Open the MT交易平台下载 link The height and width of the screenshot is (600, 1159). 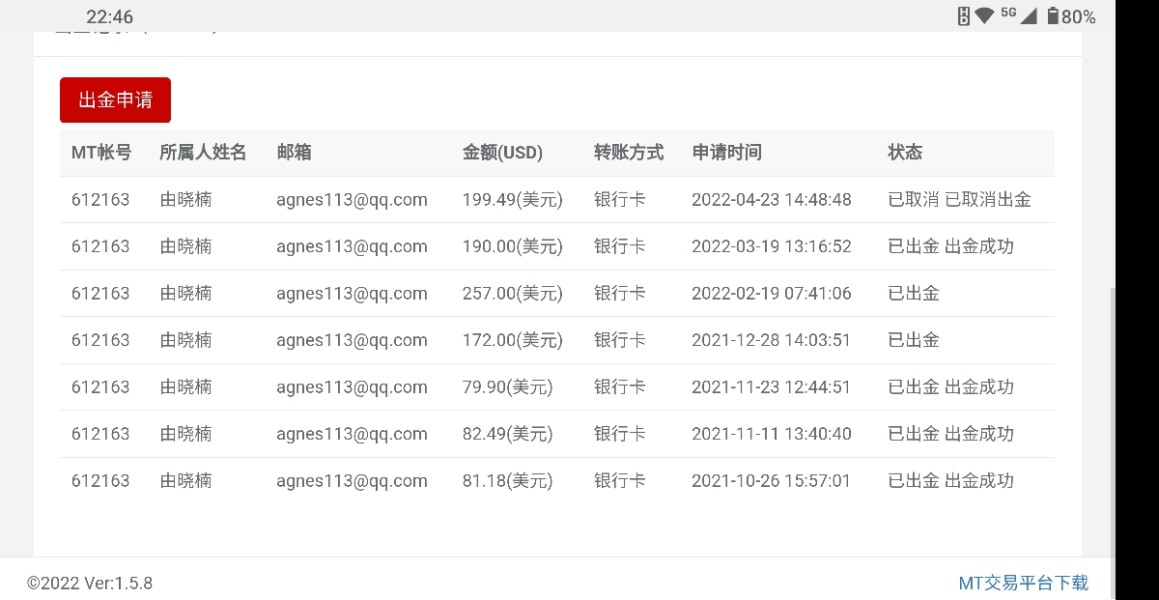tap(1023, 583)
